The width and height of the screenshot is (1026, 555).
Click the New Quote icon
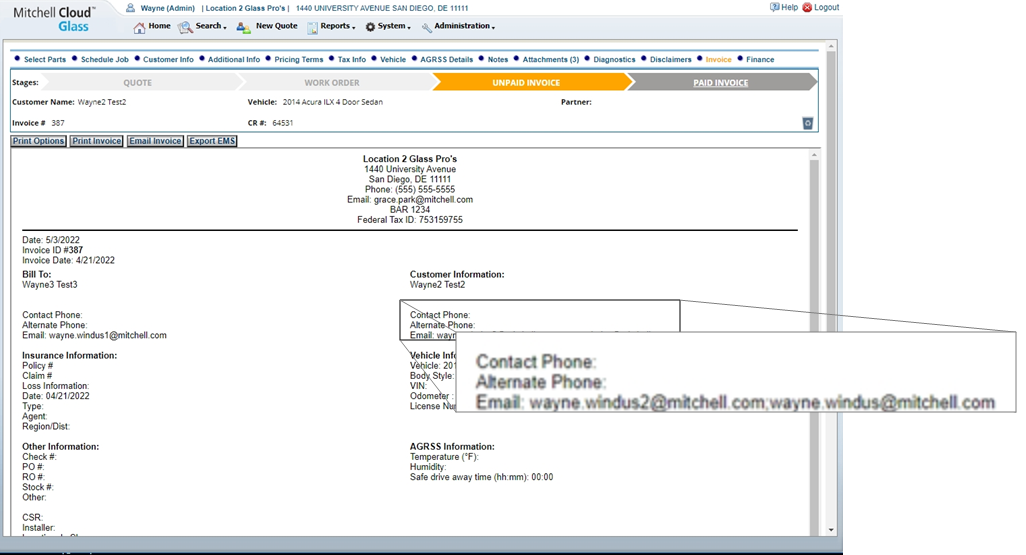243,27
